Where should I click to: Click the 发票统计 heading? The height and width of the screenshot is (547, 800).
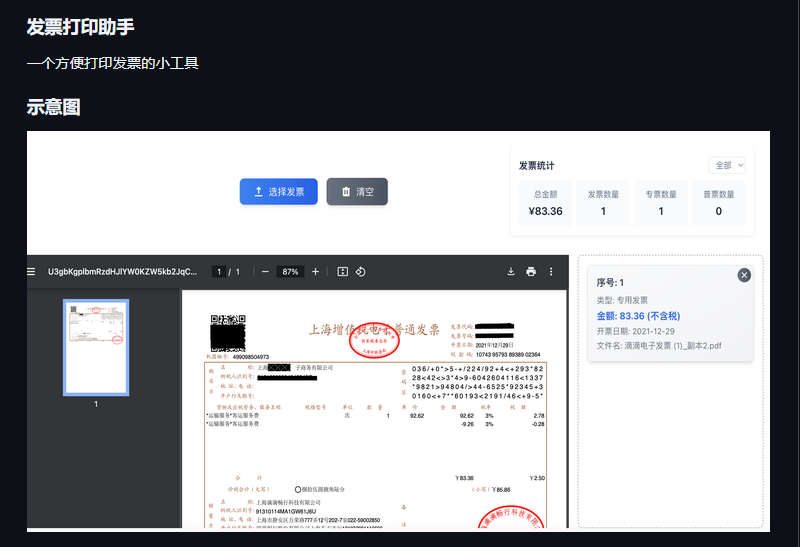tap(536, 165)
